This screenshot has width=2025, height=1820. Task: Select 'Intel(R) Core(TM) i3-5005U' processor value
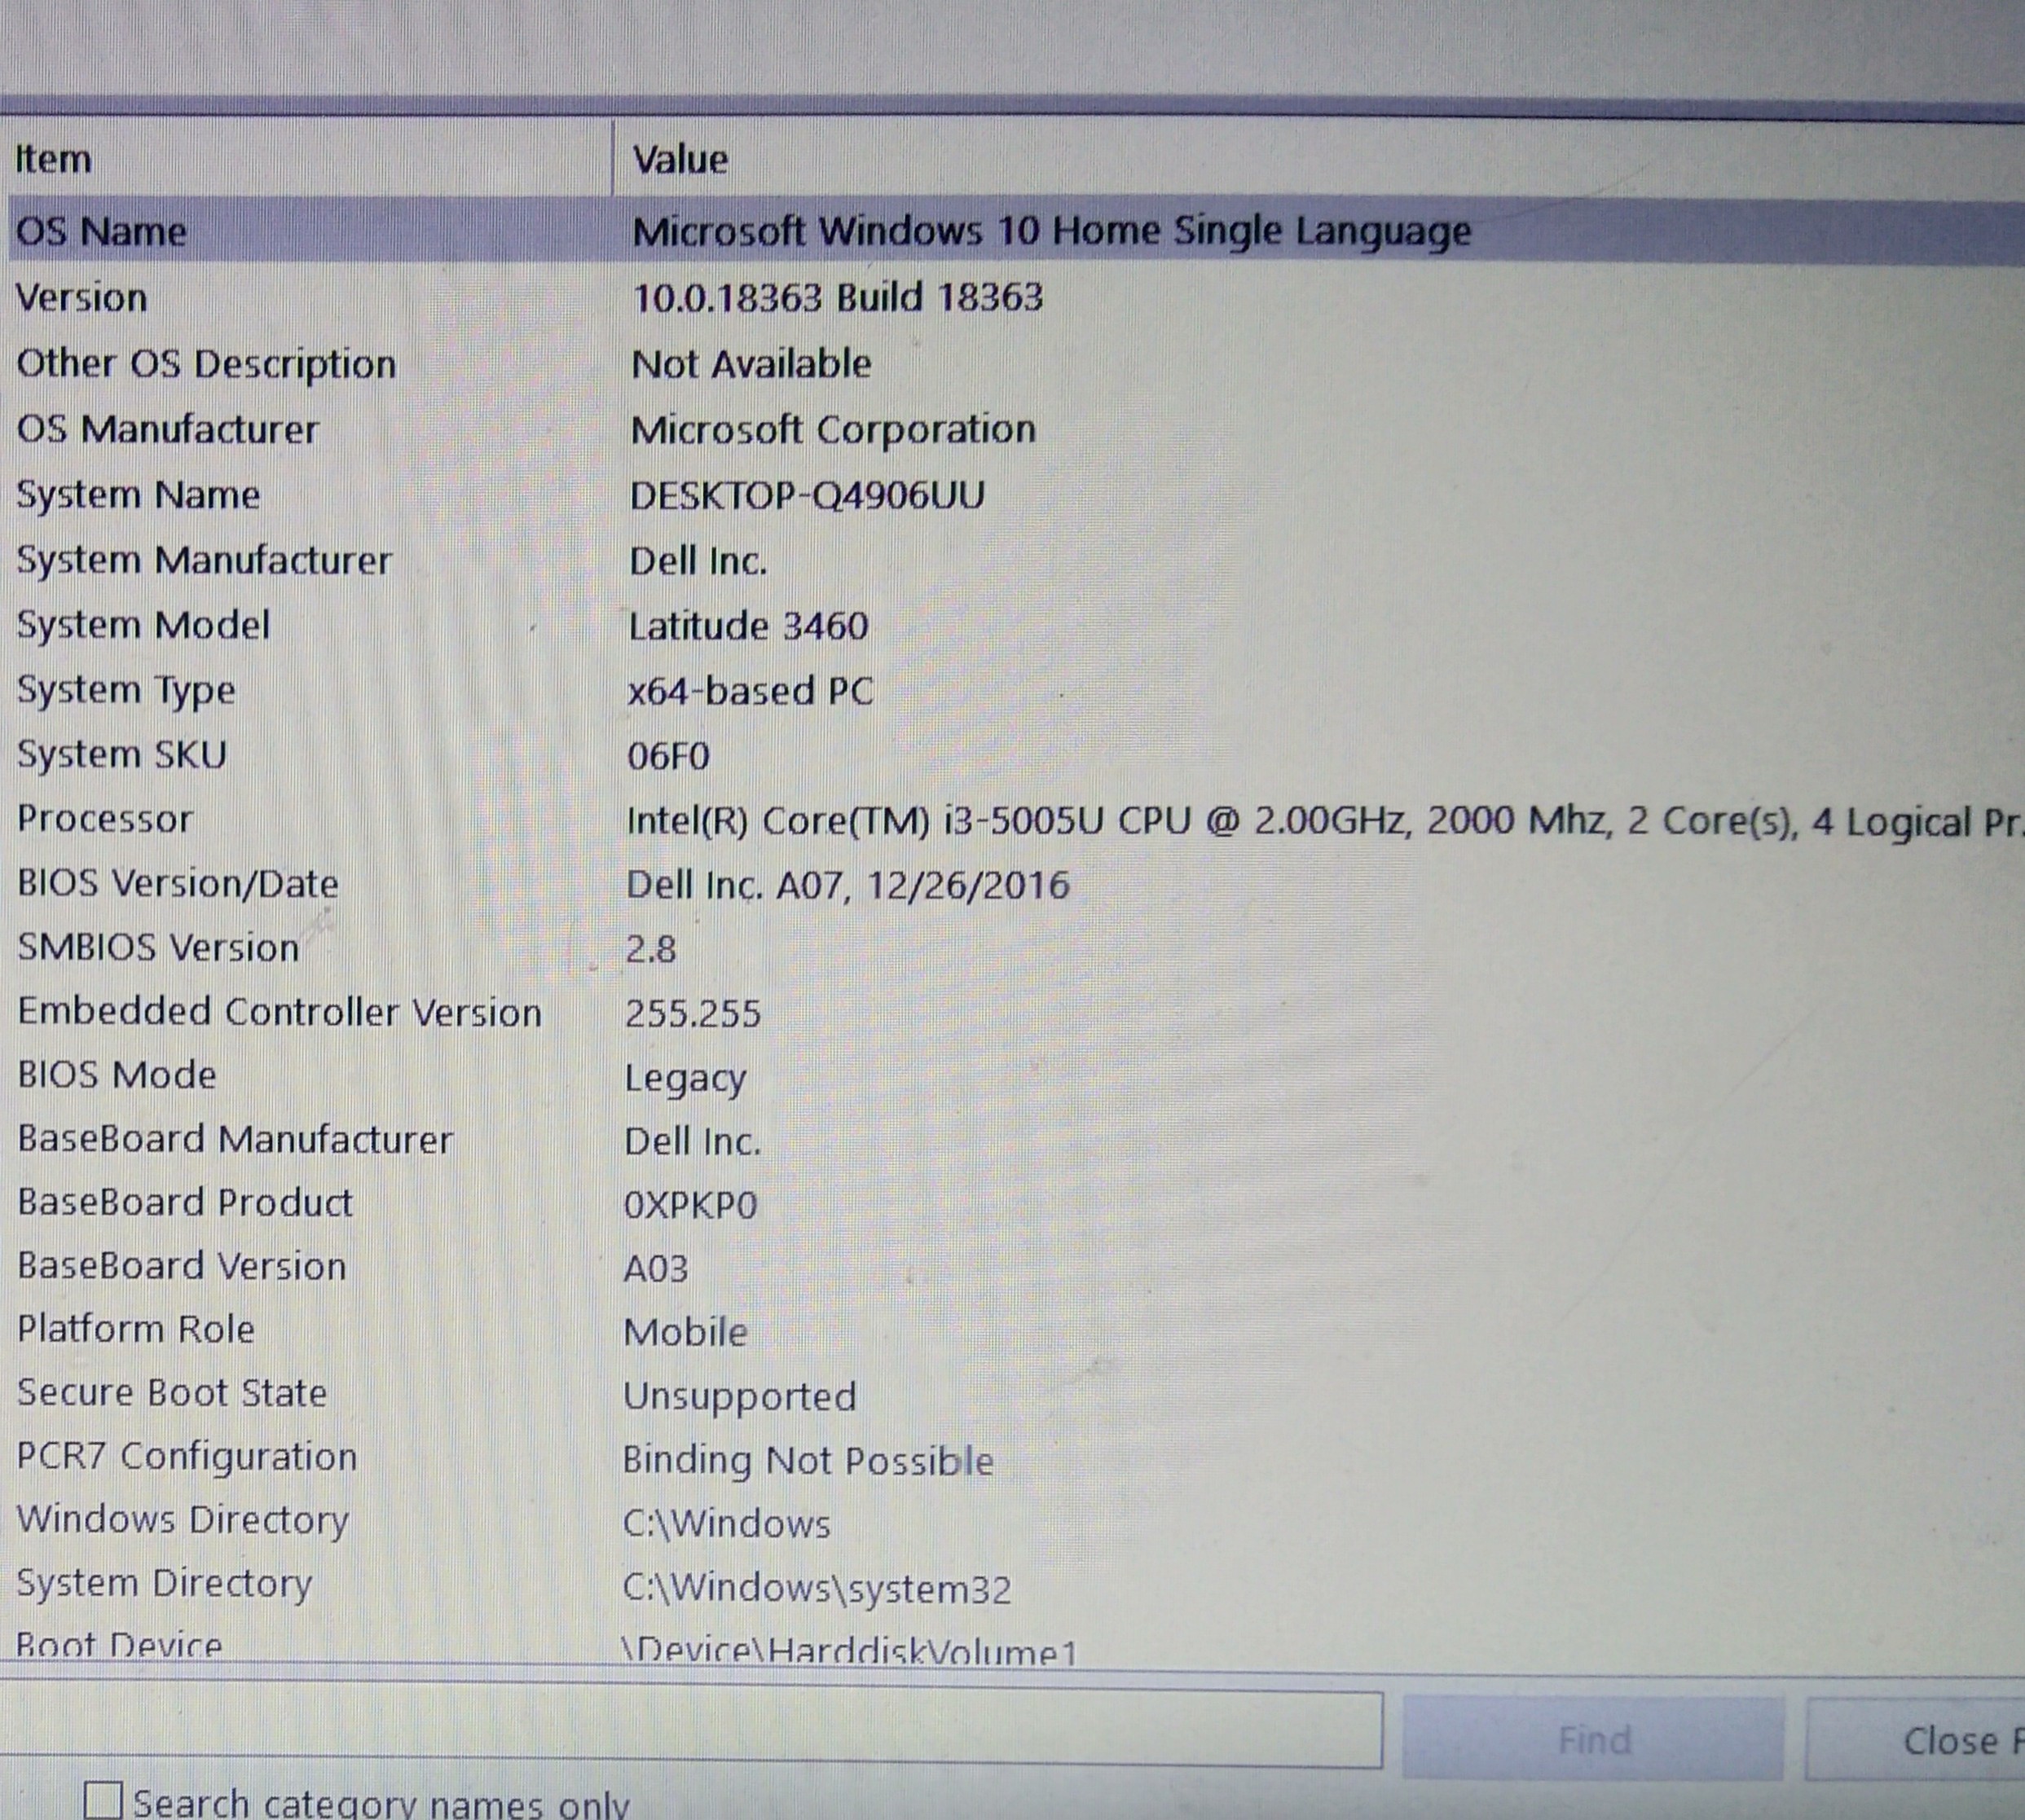(x=1325, y=822)
